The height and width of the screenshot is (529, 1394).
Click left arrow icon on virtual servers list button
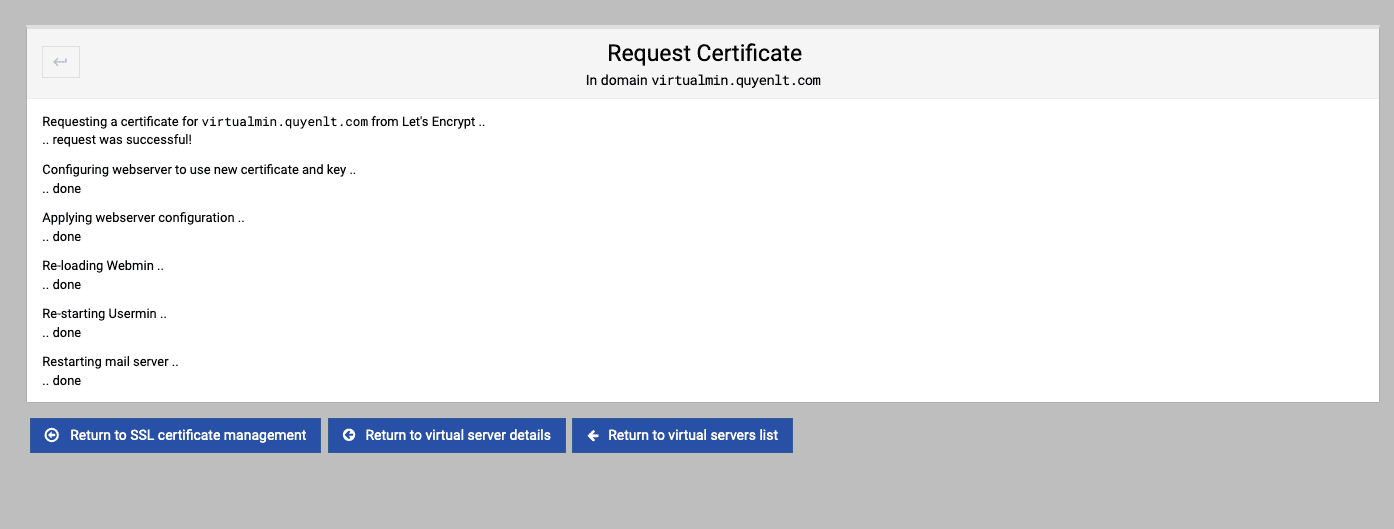593,435
